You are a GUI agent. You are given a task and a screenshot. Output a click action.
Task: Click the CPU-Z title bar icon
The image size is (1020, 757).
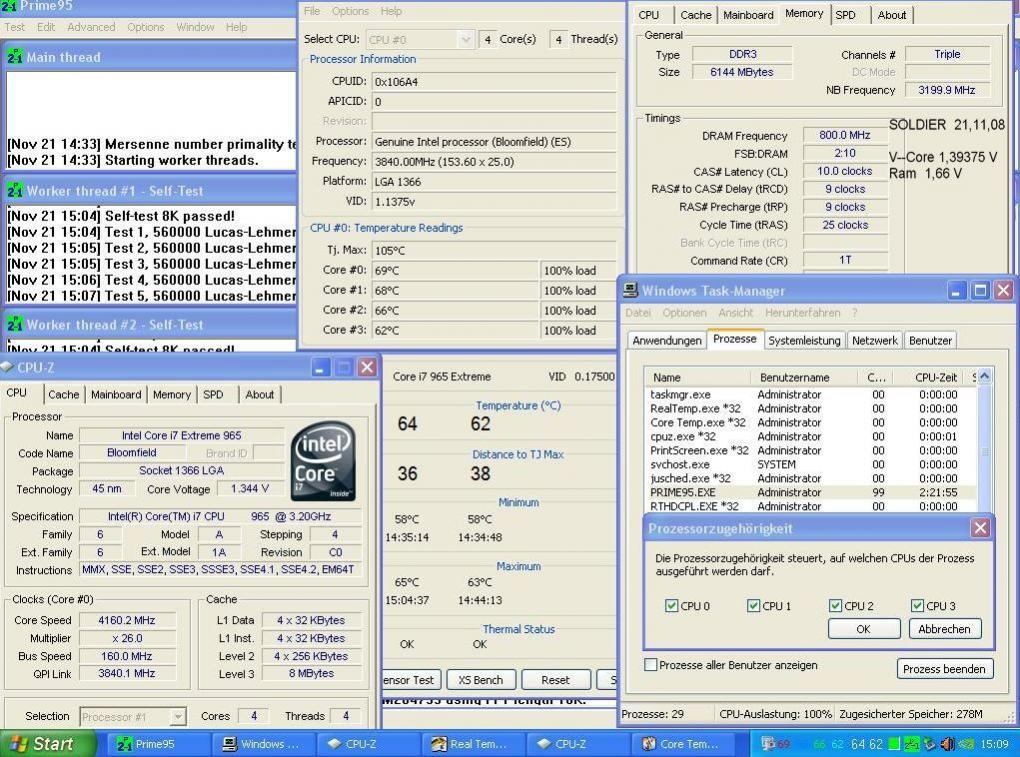8,367
